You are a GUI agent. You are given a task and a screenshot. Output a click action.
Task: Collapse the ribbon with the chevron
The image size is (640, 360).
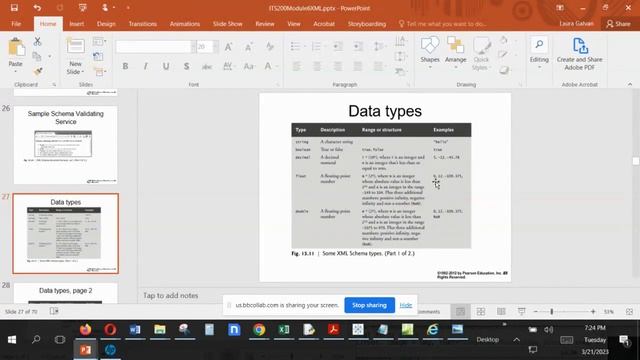630,84
